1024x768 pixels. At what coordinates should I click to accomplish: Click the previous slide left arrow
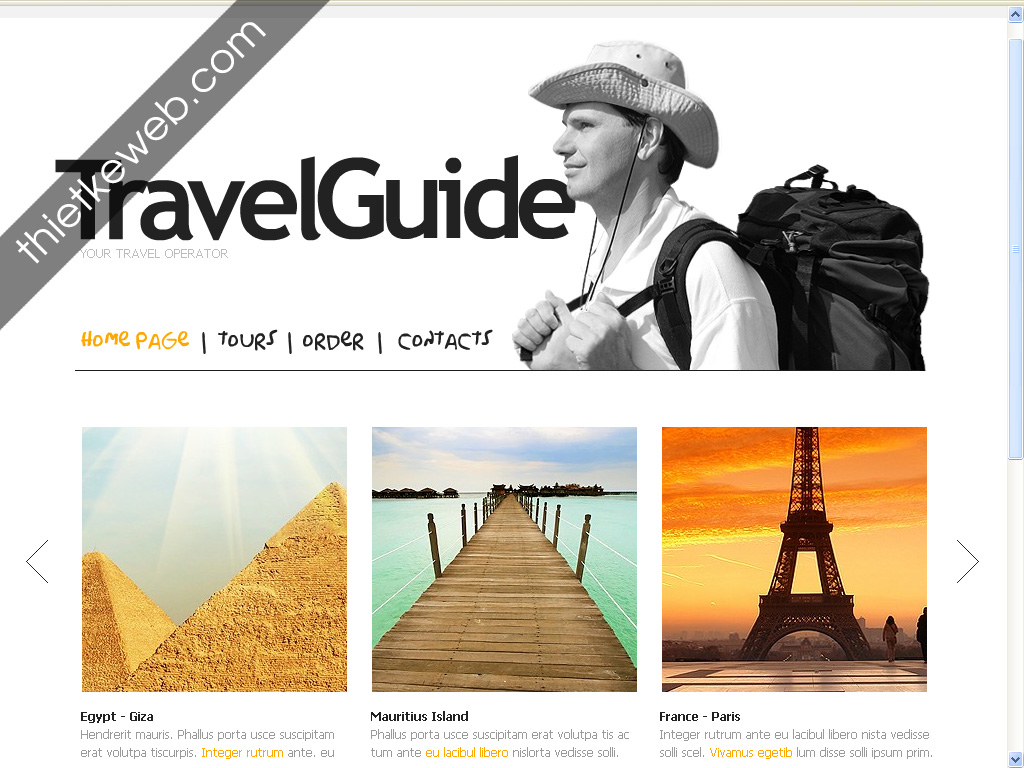(37, 561)
